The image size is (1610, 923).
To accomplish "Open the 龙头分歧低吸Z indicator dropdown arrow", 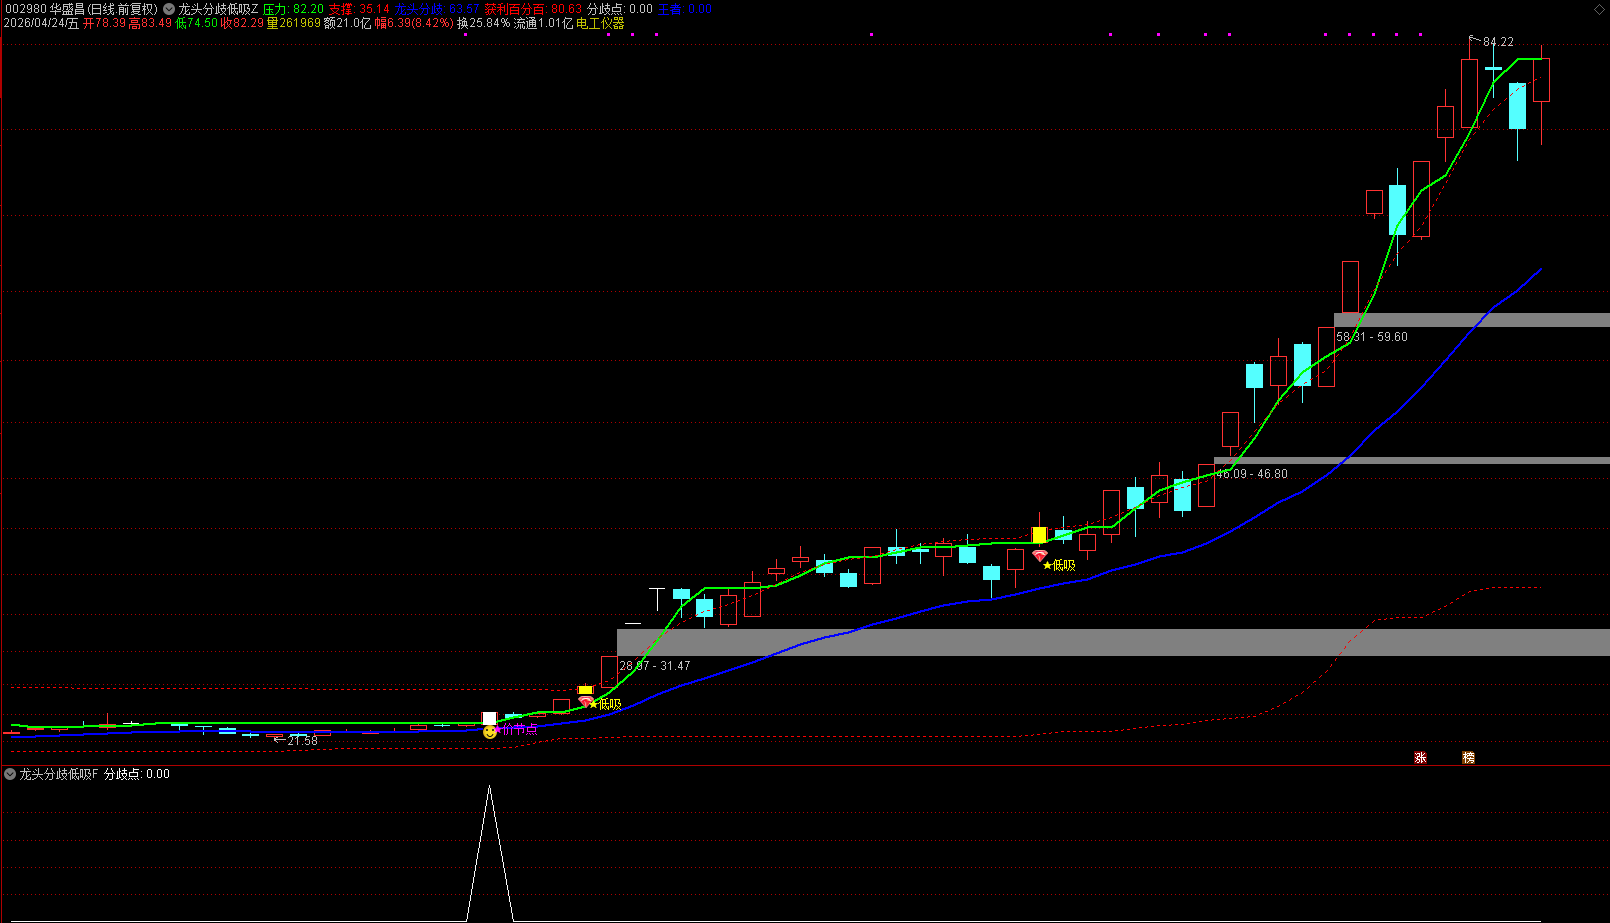I will point(169,9).
